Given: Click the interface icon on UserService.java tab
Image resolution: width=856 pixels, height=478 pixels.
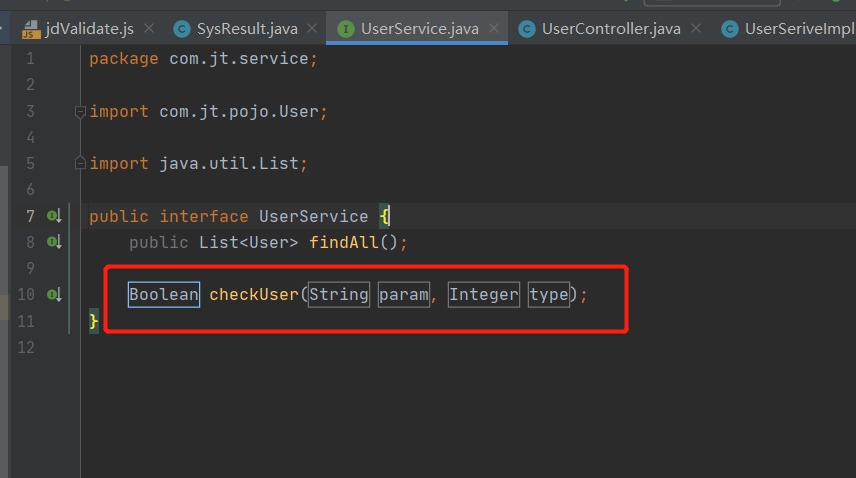Looking at the screenshot, I should pyautogui.click(x=346, y=29).
